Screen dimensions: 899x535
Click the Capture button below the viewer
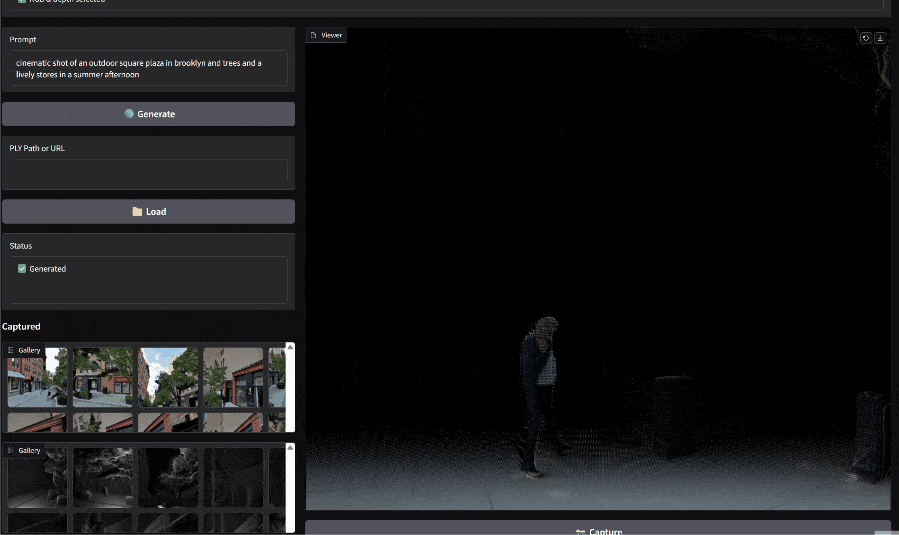pyautogui.click(x=598, y=528)
